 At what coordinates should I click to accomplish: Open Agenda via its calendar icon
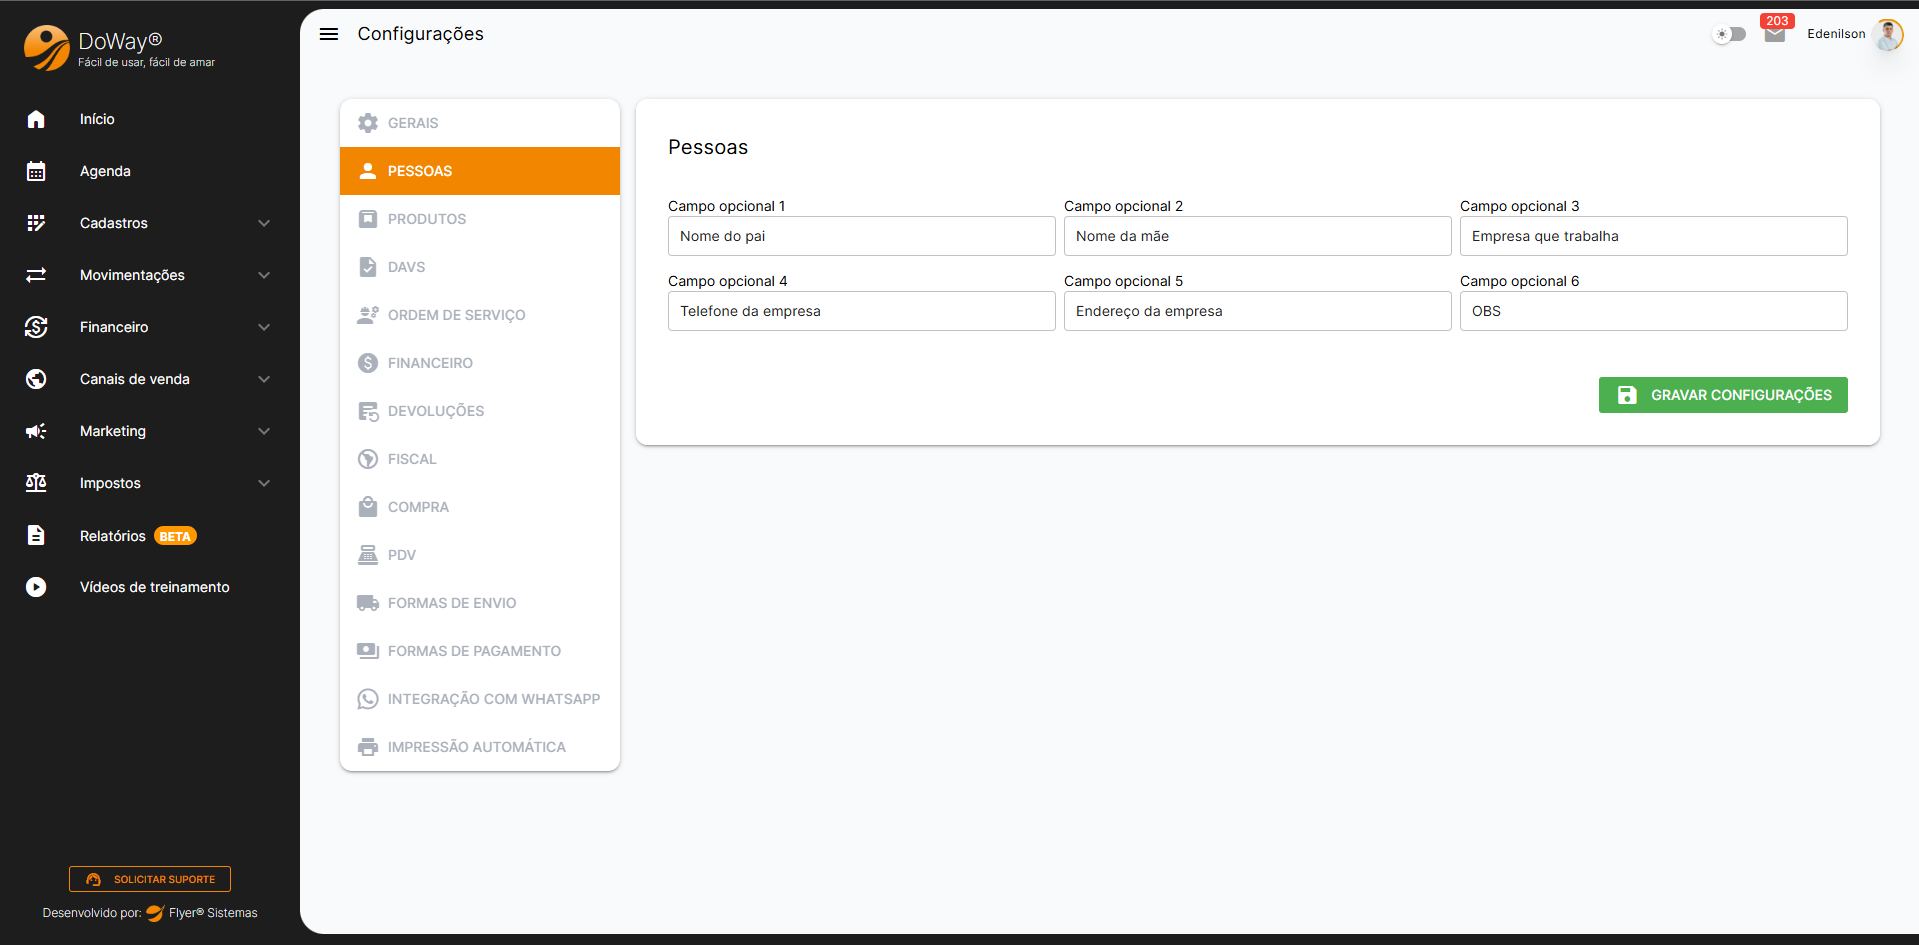tap(36, 171)
